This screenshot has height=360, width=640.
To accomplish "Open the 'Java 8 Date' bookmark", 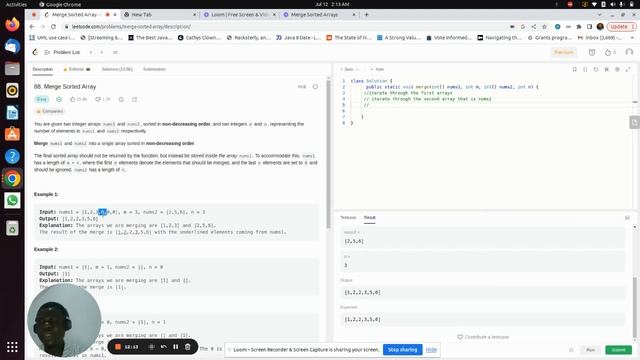I will pos(298,38).
